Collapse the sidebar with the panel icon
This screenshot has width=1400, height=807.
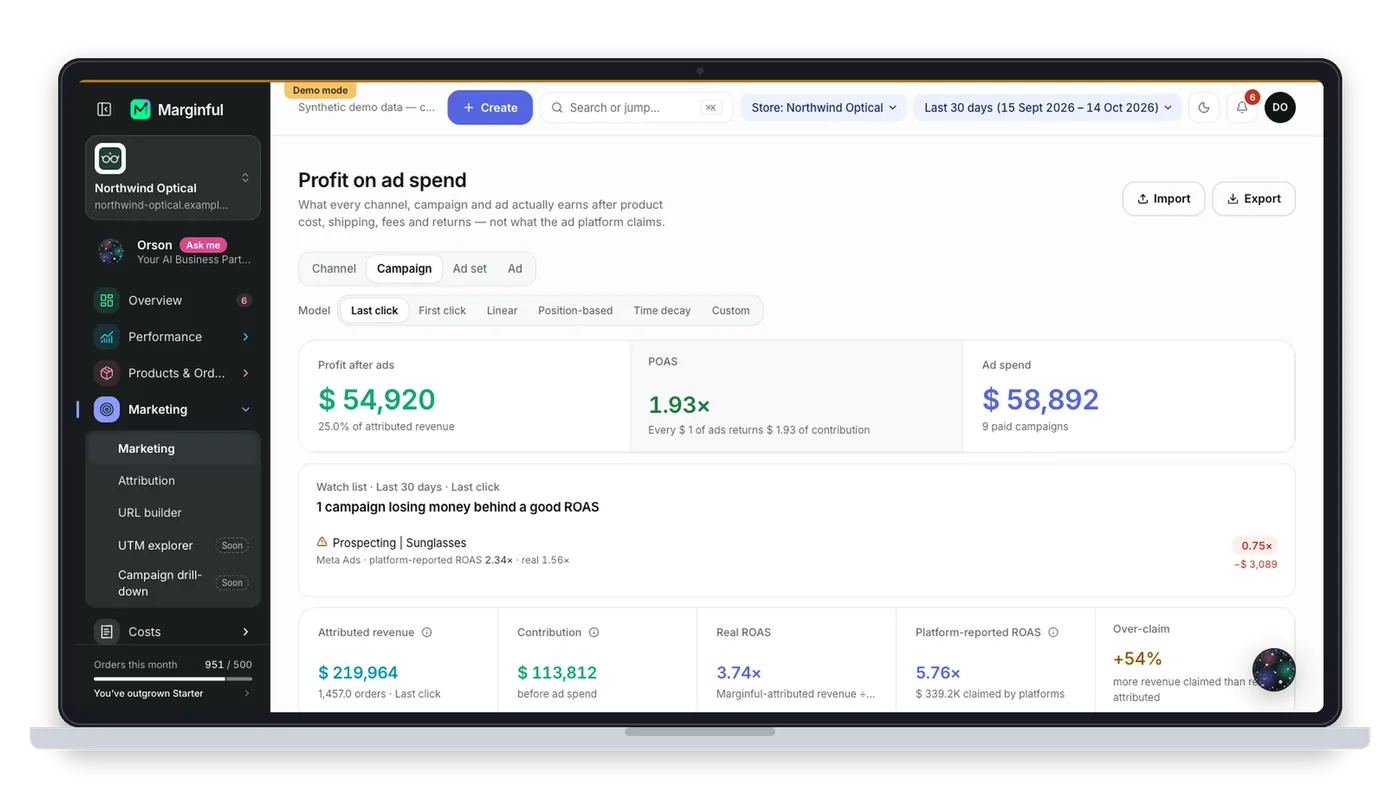click(x=104, y=109)
